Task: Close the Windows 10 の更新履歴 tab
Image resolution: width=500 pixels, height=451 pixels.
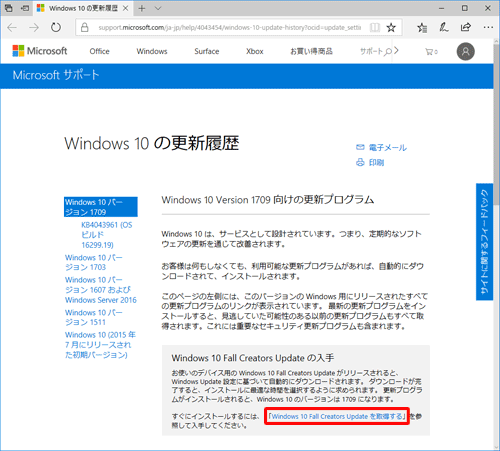Action: [126, 8]
